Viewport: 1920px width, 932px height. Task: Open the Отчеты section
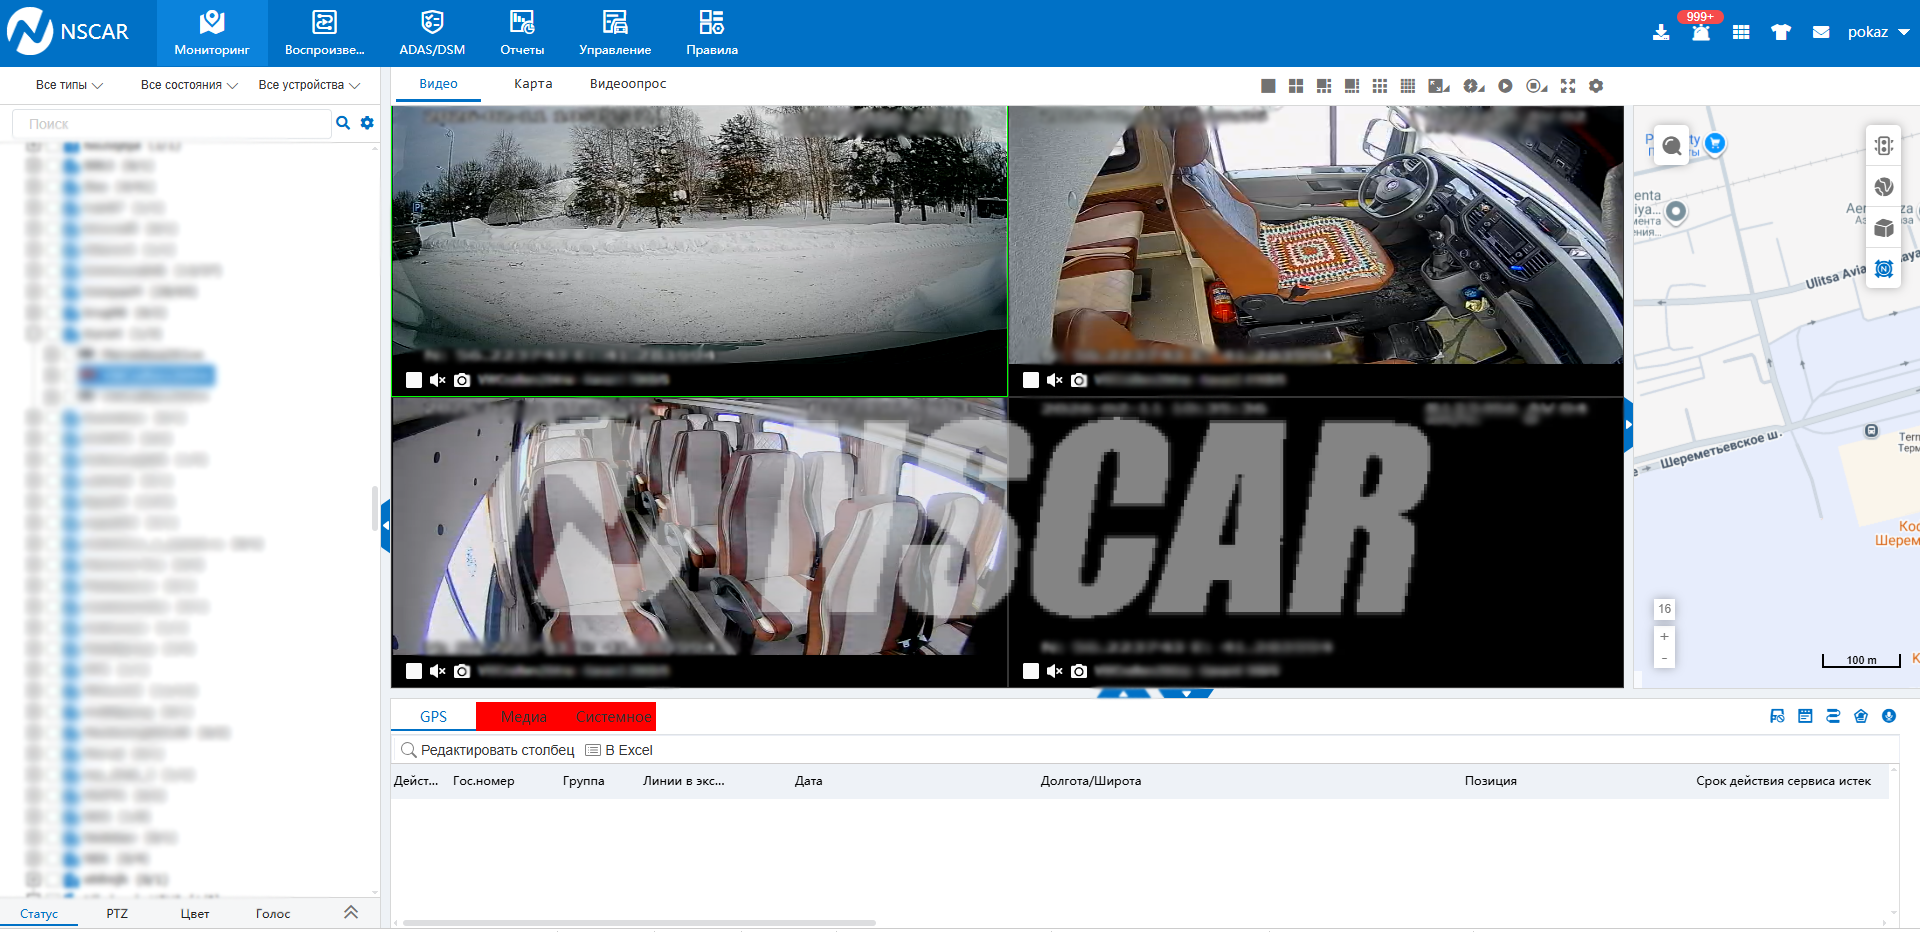click(522, 33)
